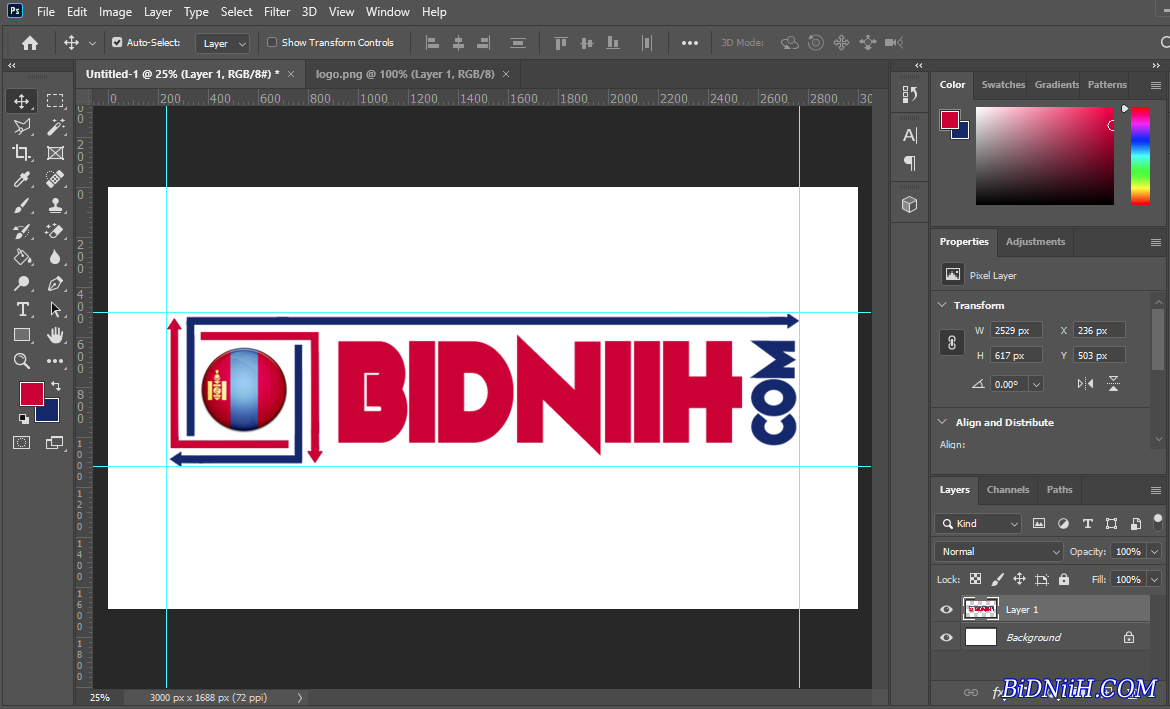
Task: Select the Crop tool
Action: click(x=22, y=153)
